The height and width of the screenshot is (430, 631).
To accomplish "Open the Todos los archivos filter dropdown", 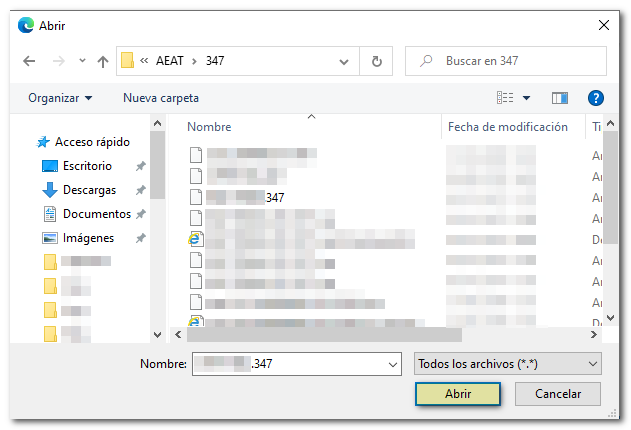I will [x=507, y=364].
